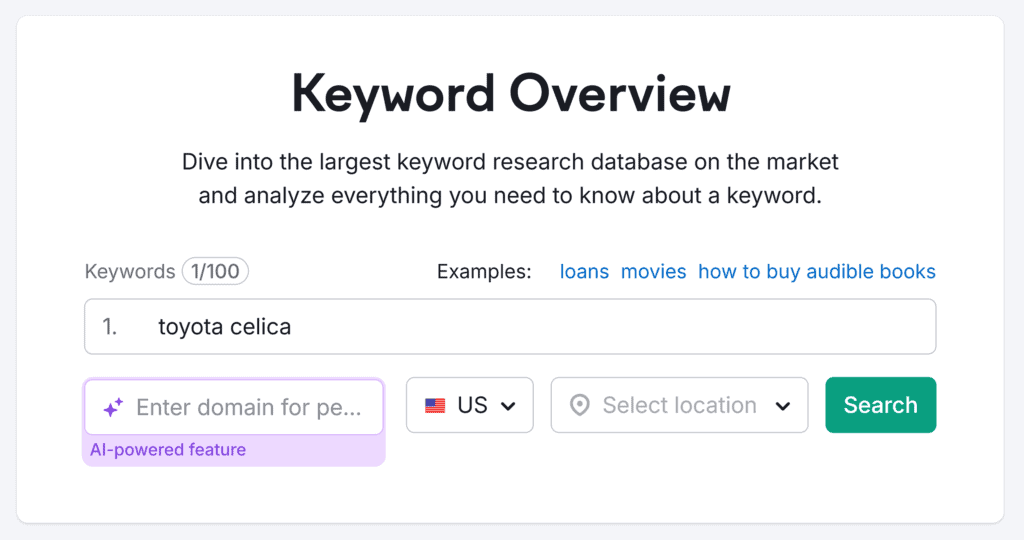Image resolution: width=1024 pixels, height=540 pixels.
Task: Click the purple AI sparkle icon
Action: tap(113, 407)
